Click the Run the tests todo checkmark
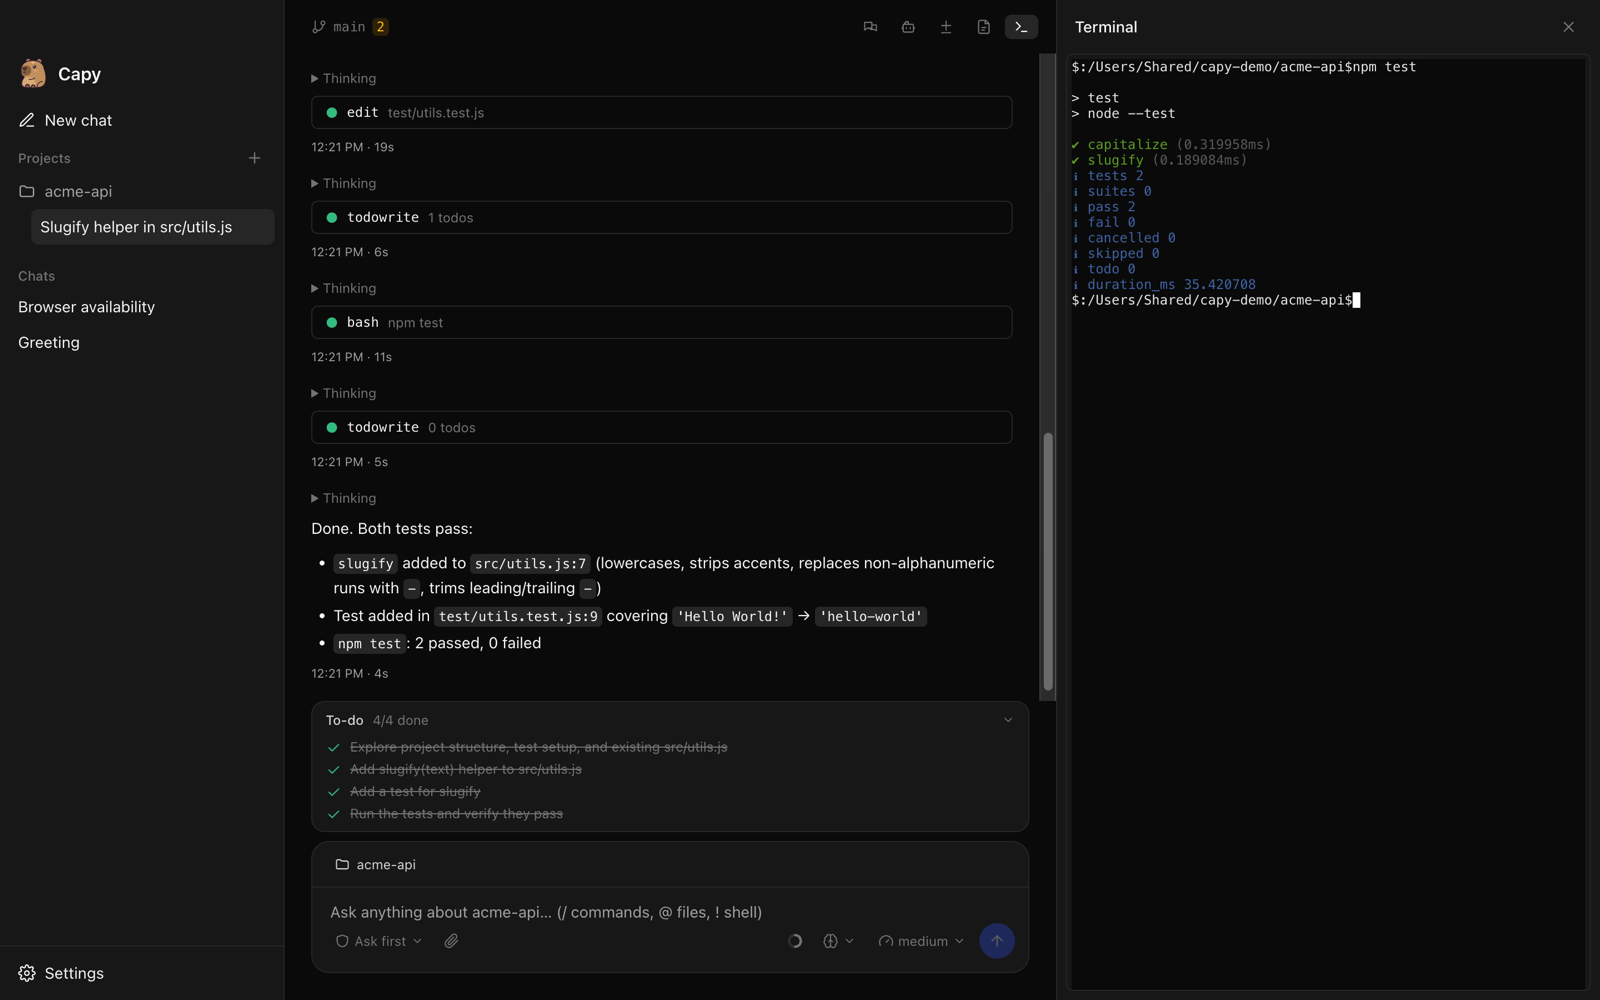This screenshot has height=1000, width=1600. 334,814
